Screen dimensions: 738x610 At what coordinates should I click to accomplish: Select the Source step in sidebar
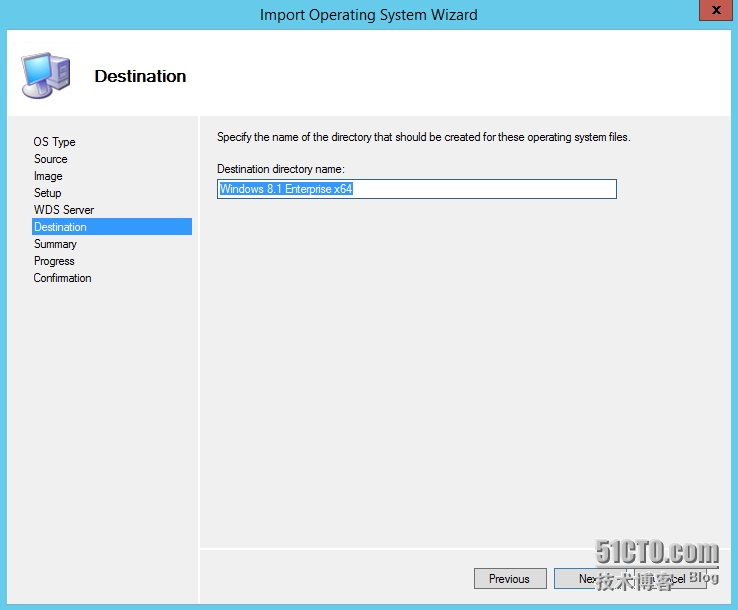coord(50,159)
